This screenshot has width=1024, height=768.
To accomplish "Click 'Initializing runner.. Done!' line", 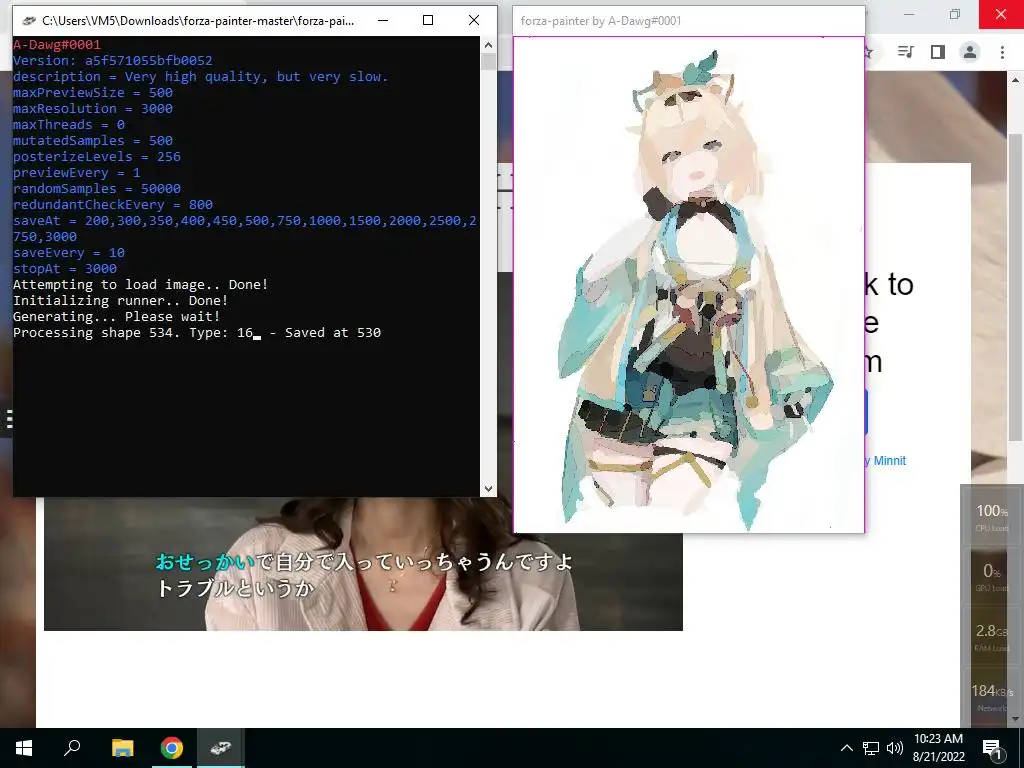I will tap(120, 300).
